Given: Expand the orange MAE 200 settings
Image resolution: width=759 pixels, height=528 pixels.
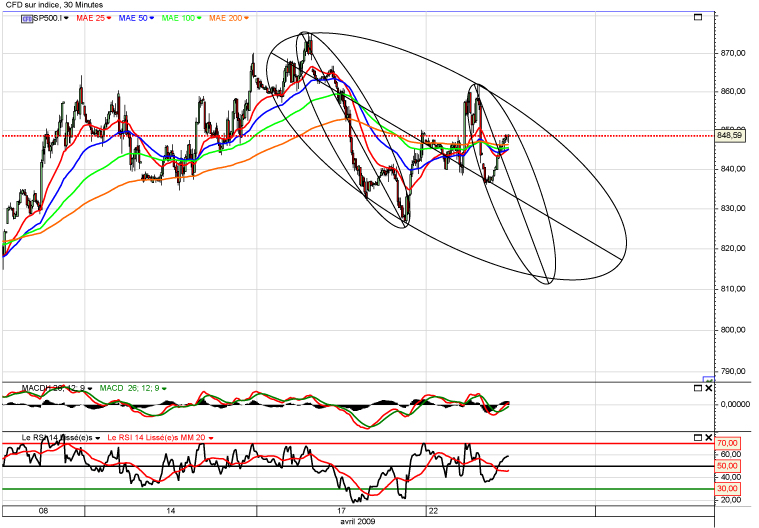Looking at the screenshot, I should [247, 18].
